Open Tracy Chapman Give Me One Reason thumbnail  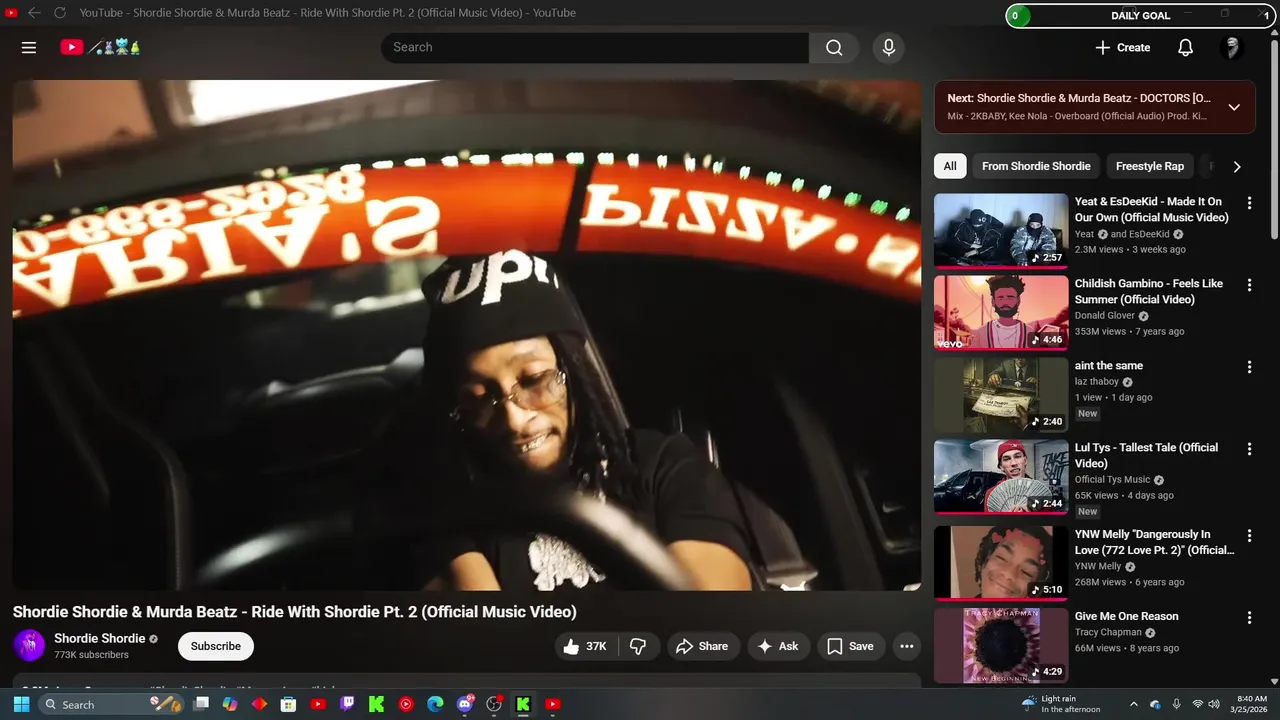point(1001,646)
